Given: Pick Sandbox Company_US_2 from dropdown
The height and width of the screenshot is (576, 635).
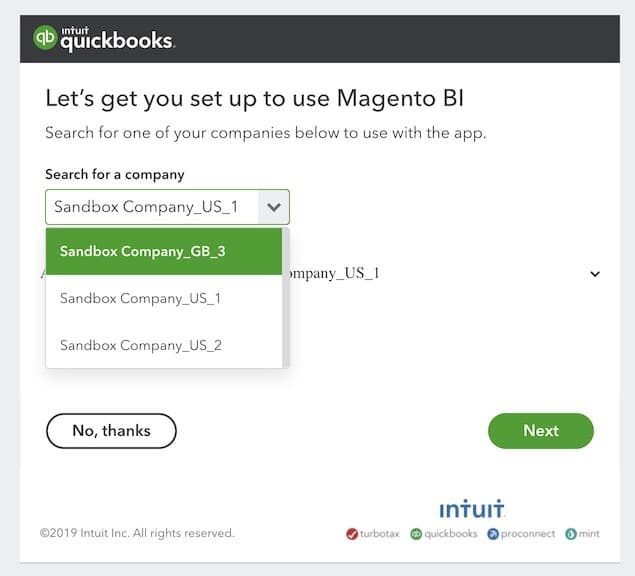Looking at the screenshot, I should tap(141, 345).
